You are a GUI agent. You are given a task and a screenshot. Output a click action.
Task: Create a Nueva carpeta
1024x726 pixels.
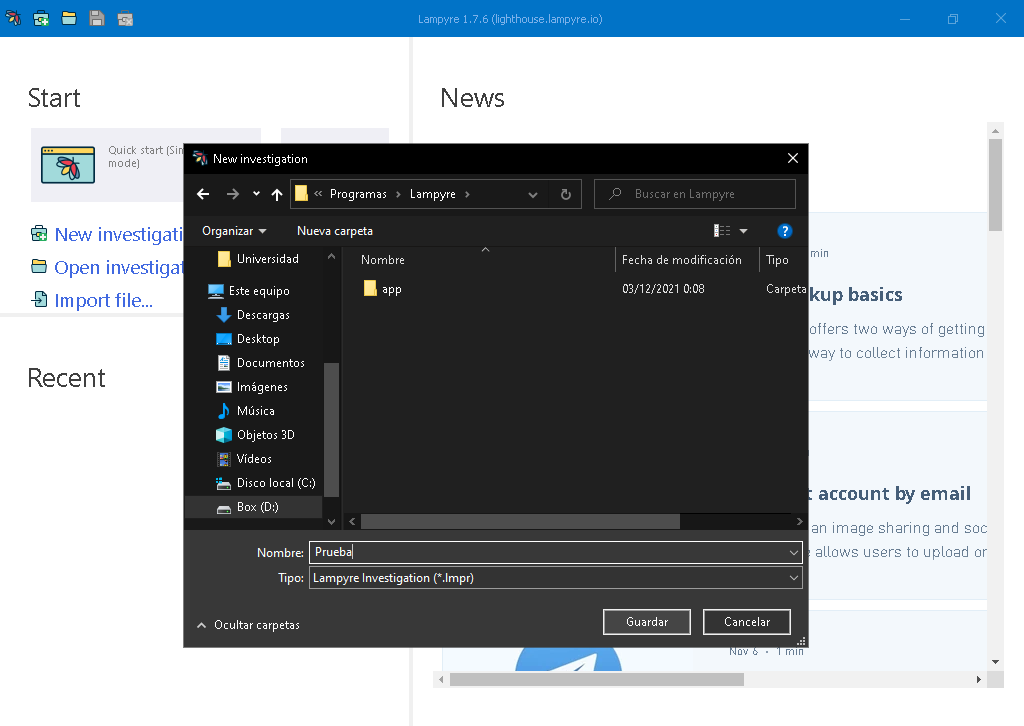click(334, 231)
